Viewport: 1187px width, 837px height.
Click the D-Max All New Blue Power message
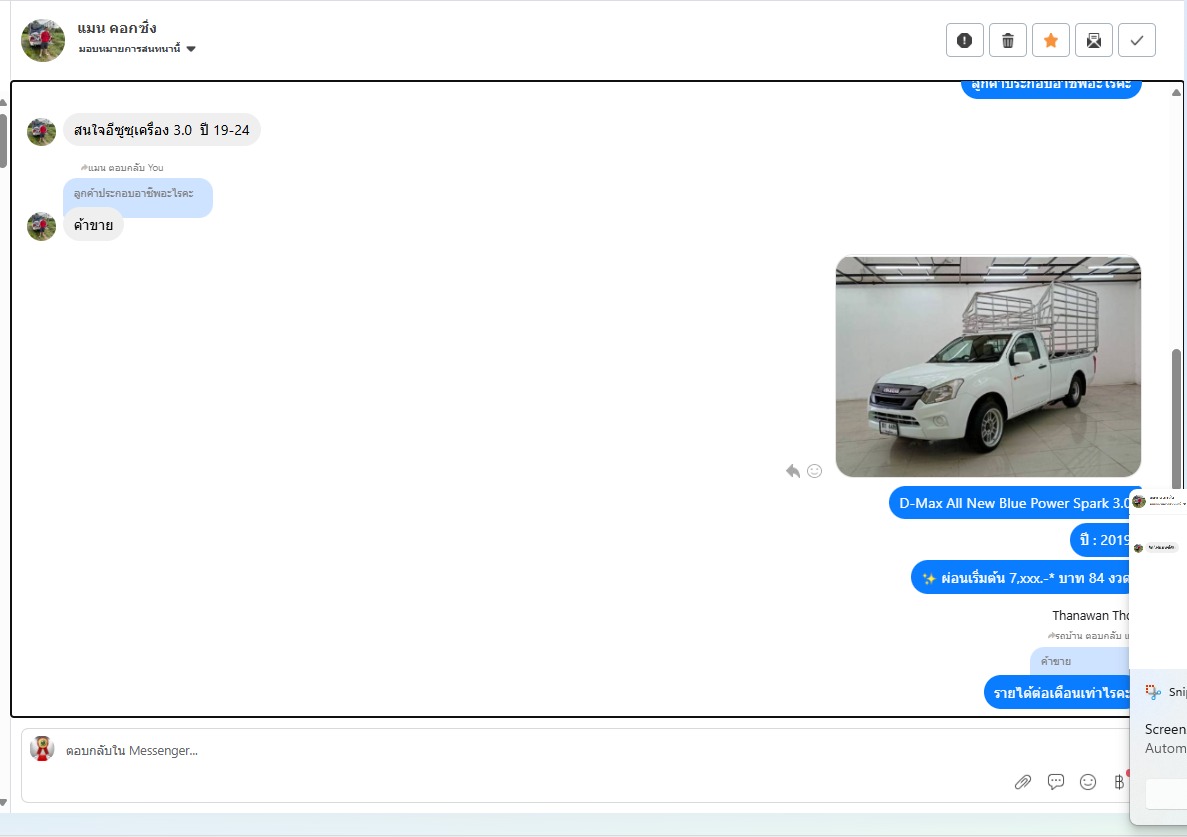tap(1012, 503)
